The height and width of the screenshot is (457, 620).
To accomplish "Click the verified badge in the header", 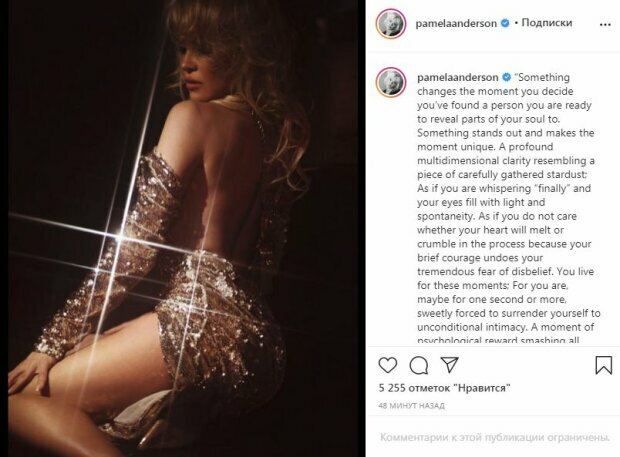I will tap(505, 23).
